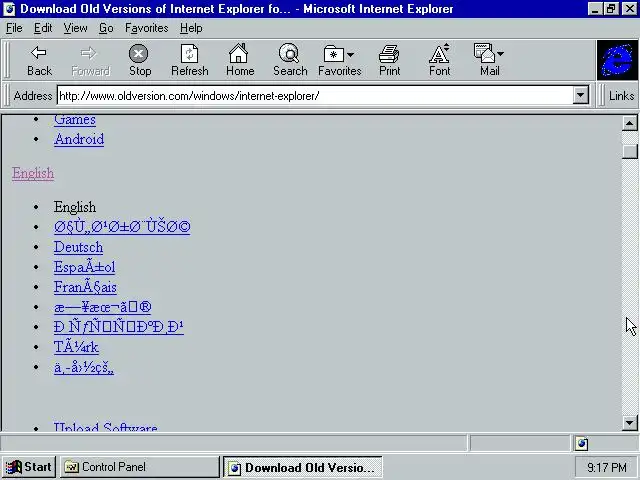This screenshot has width=640, height=480.
Task: Open the Search toolbar button
Action: [290, 60]
